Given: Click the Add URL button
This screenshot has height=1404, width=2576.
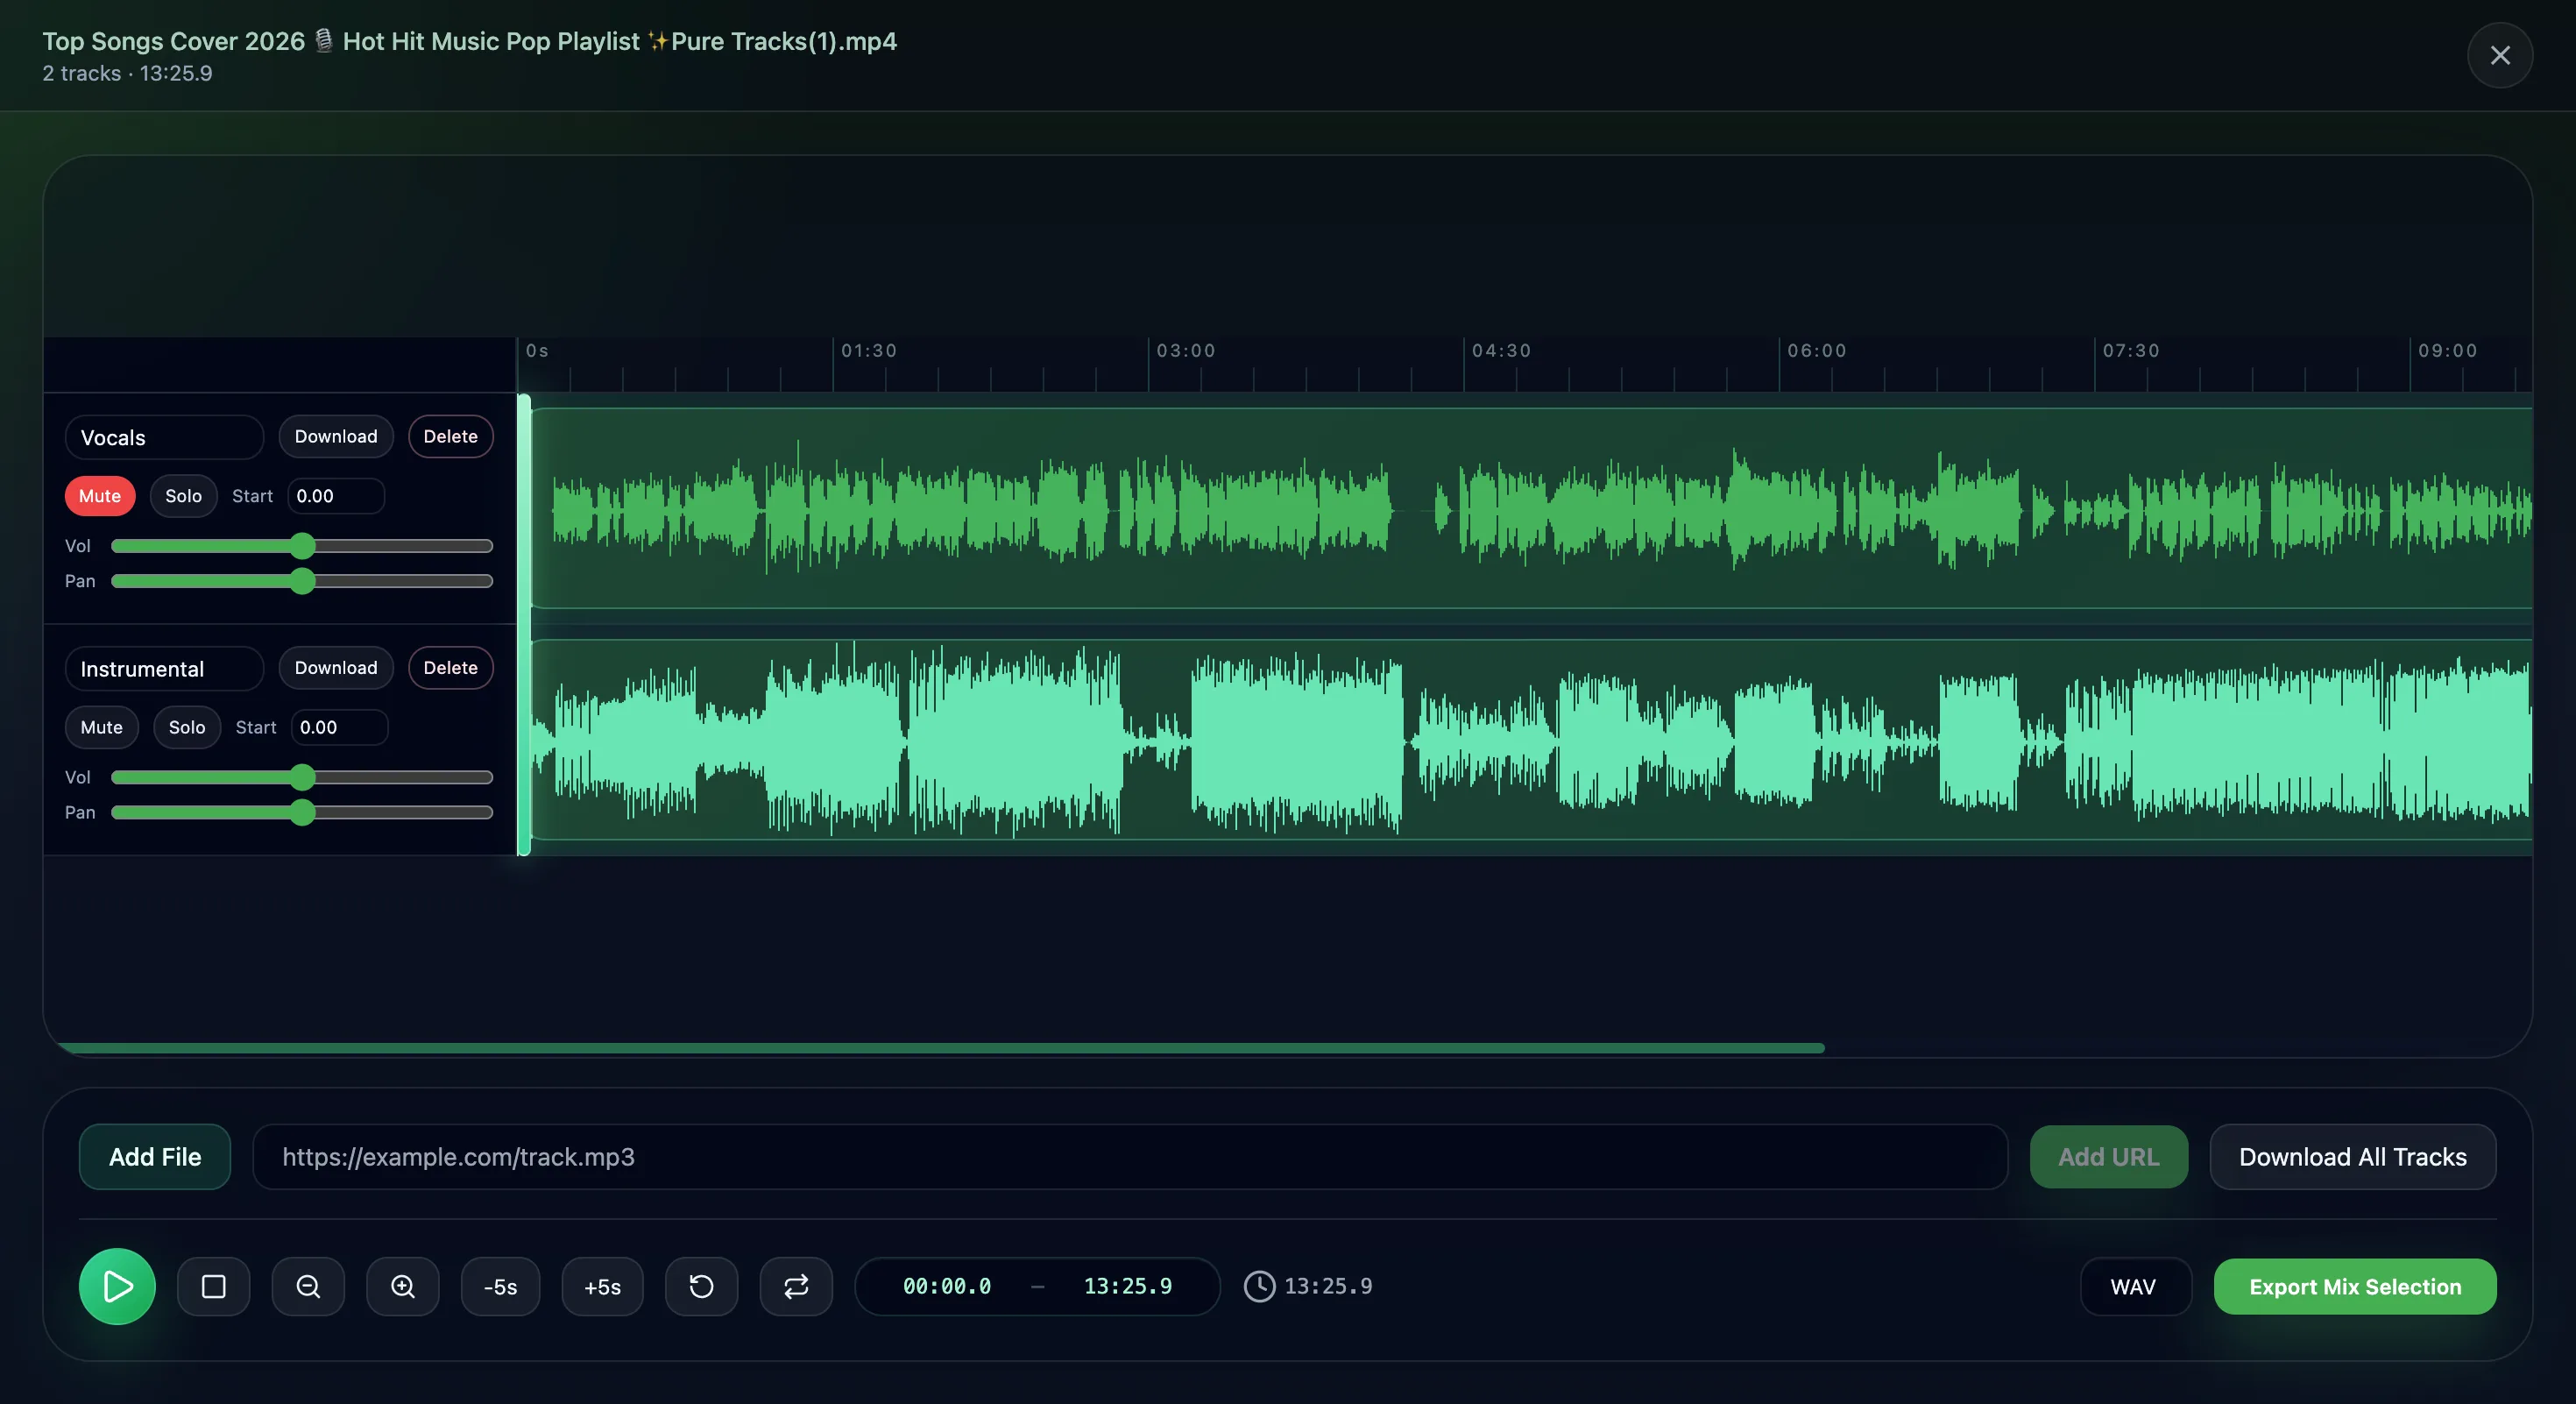Looking at the screenshot, I should point(2108,1157).
